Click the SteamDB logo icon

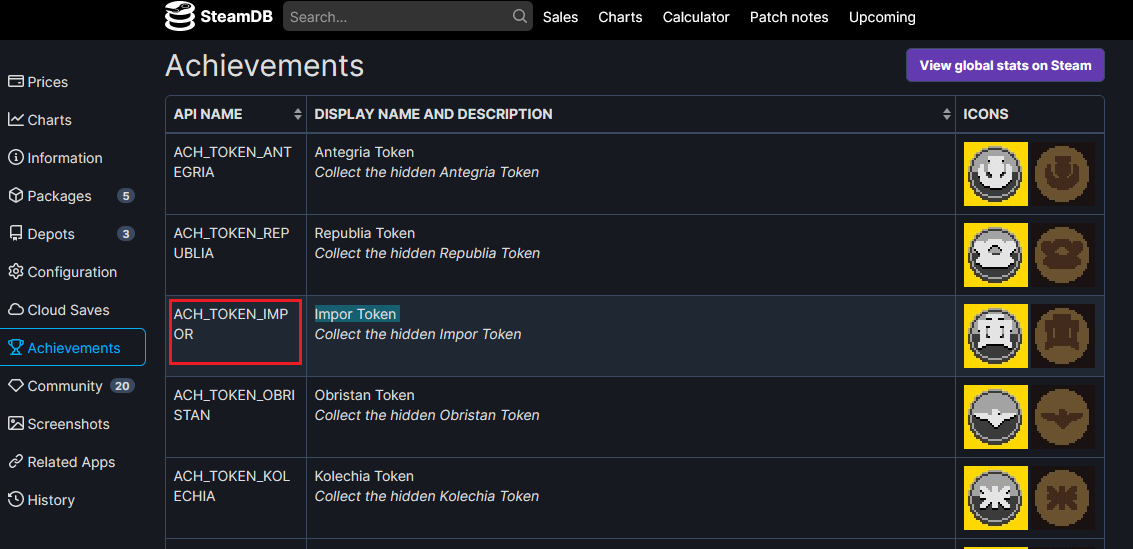(x=180, y=16)
